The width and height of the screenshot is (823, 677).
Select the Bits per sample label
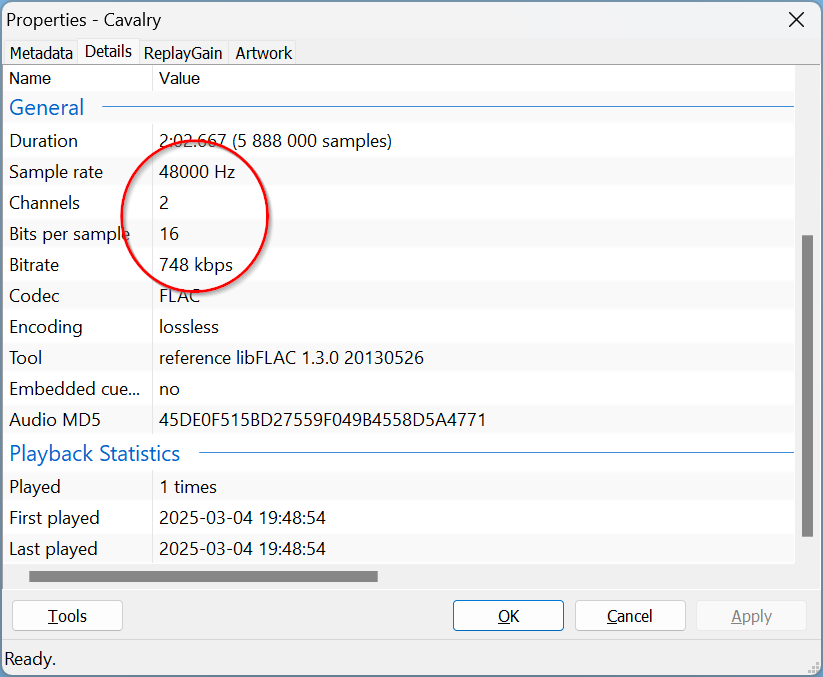69,234
